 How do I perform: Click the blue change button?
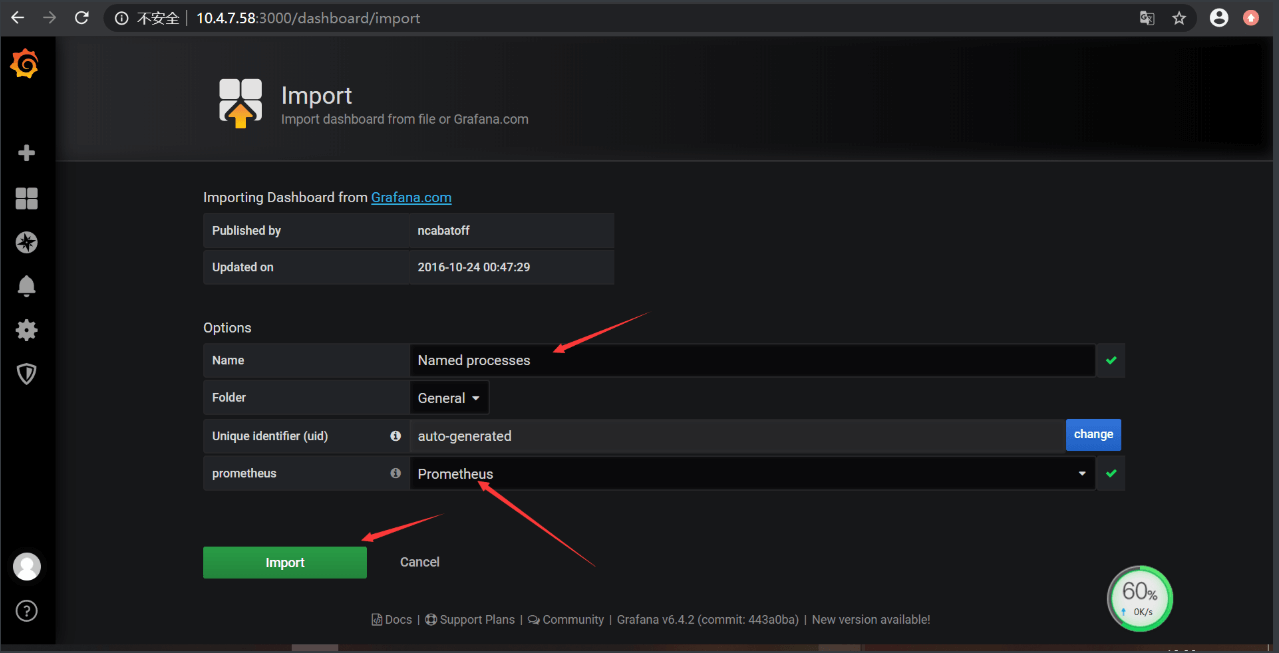point(1093,435)
